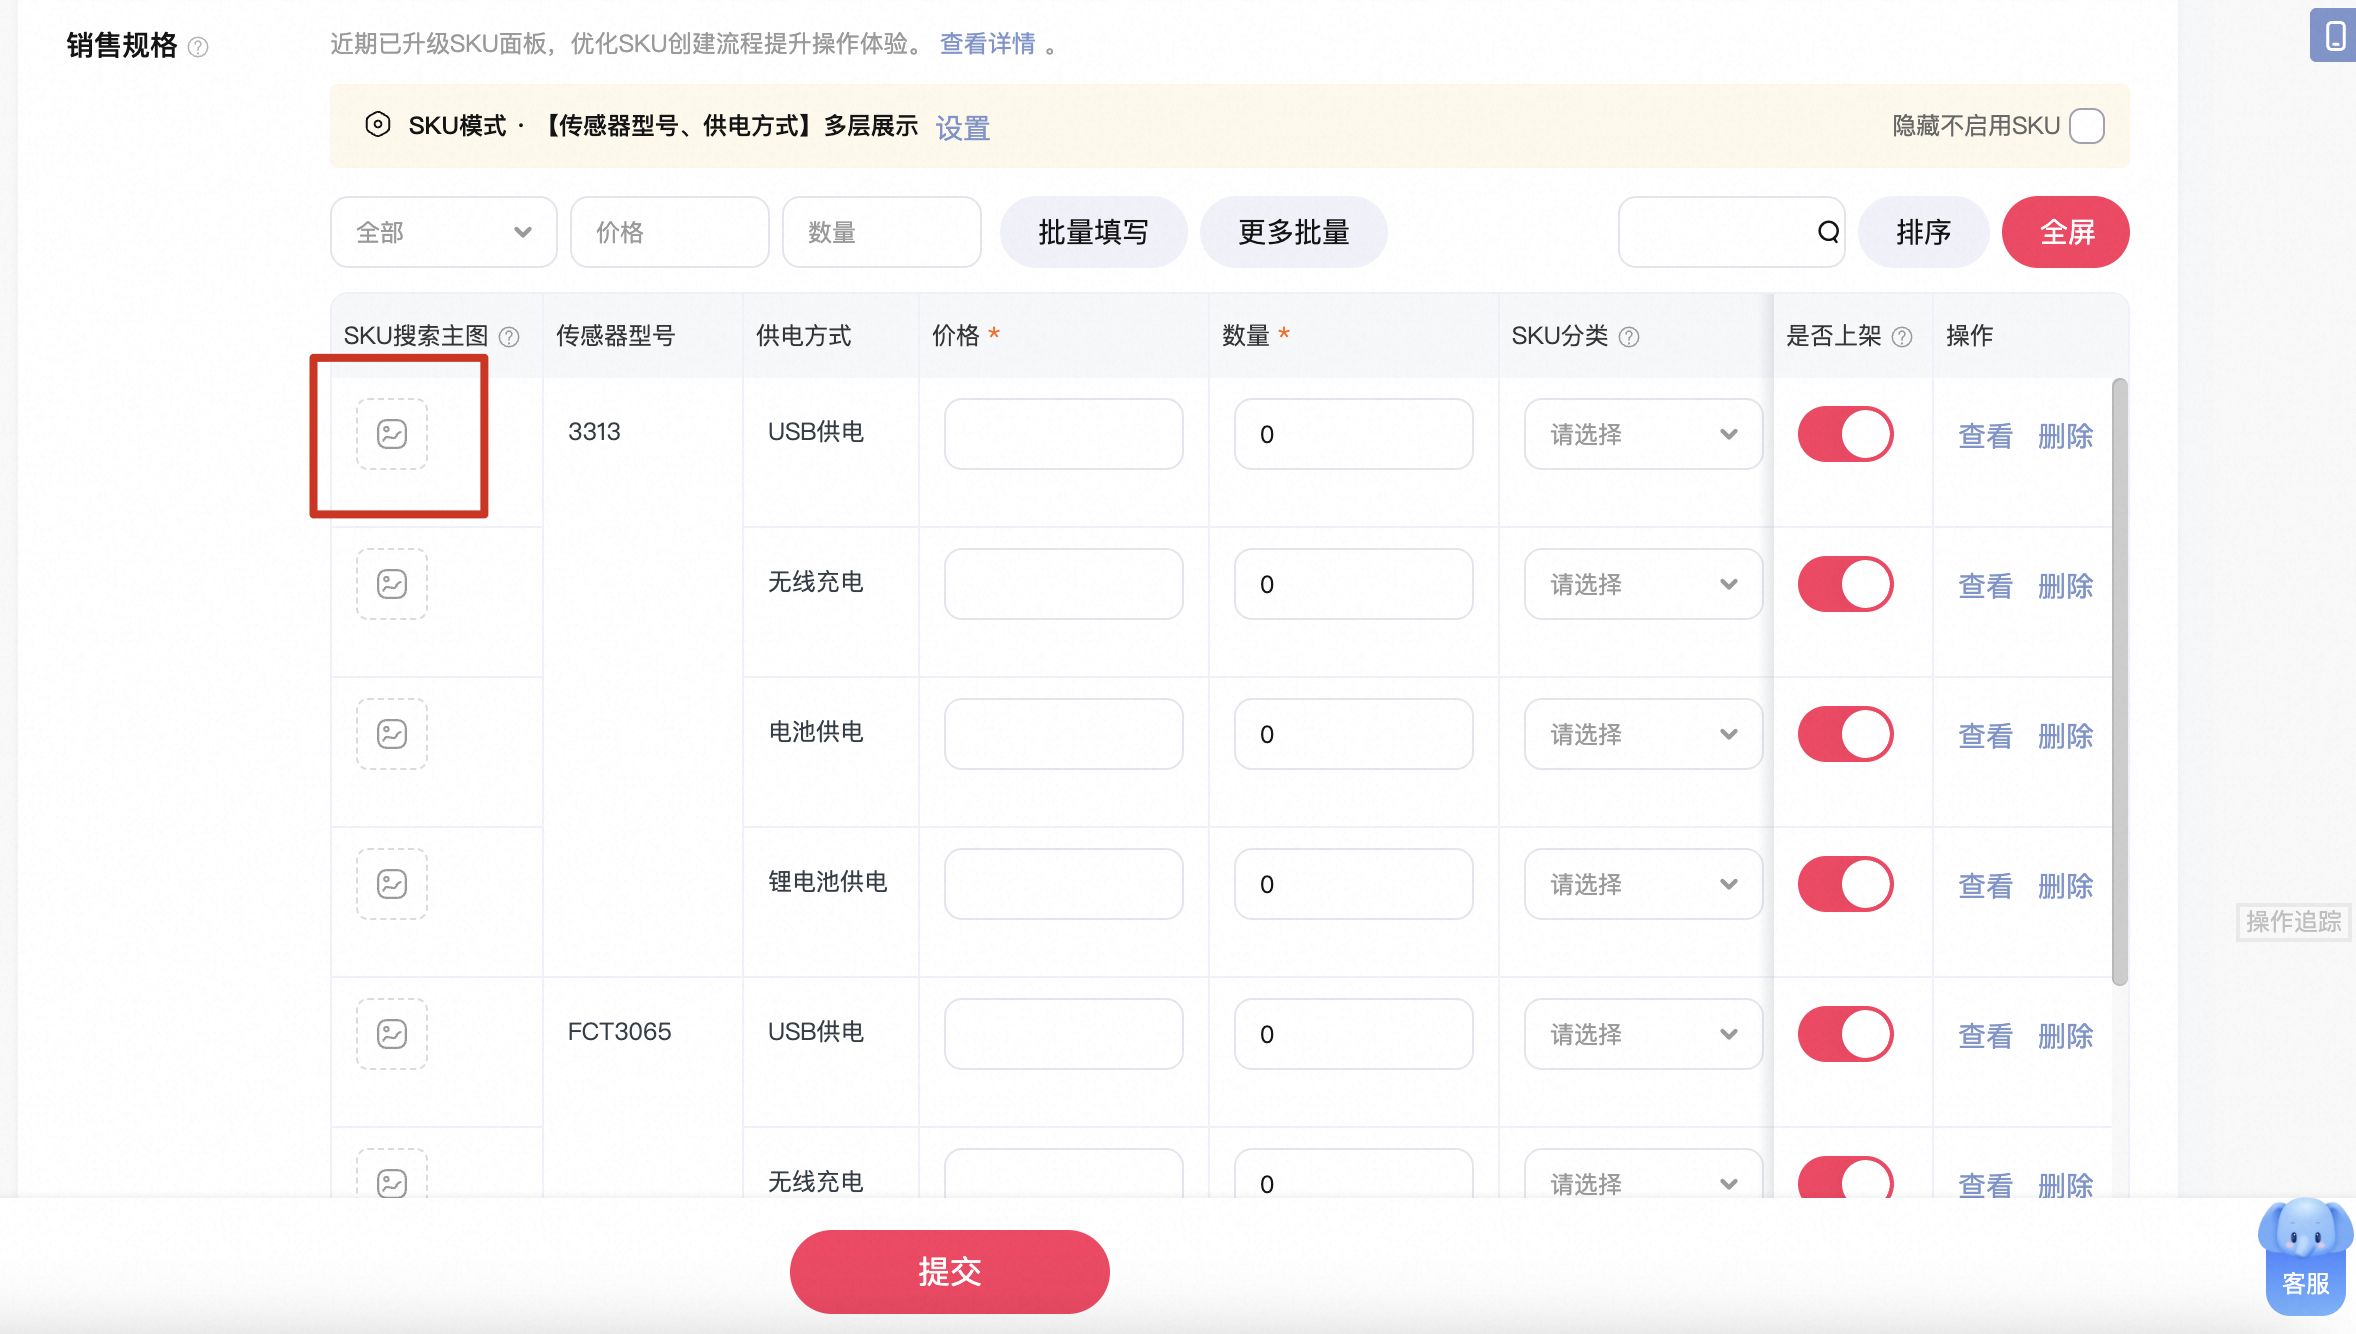Toggle 上架 switch for 3313 无线充电
The height and width of the screenshot is (1334, 2356).
point(1845,584)
